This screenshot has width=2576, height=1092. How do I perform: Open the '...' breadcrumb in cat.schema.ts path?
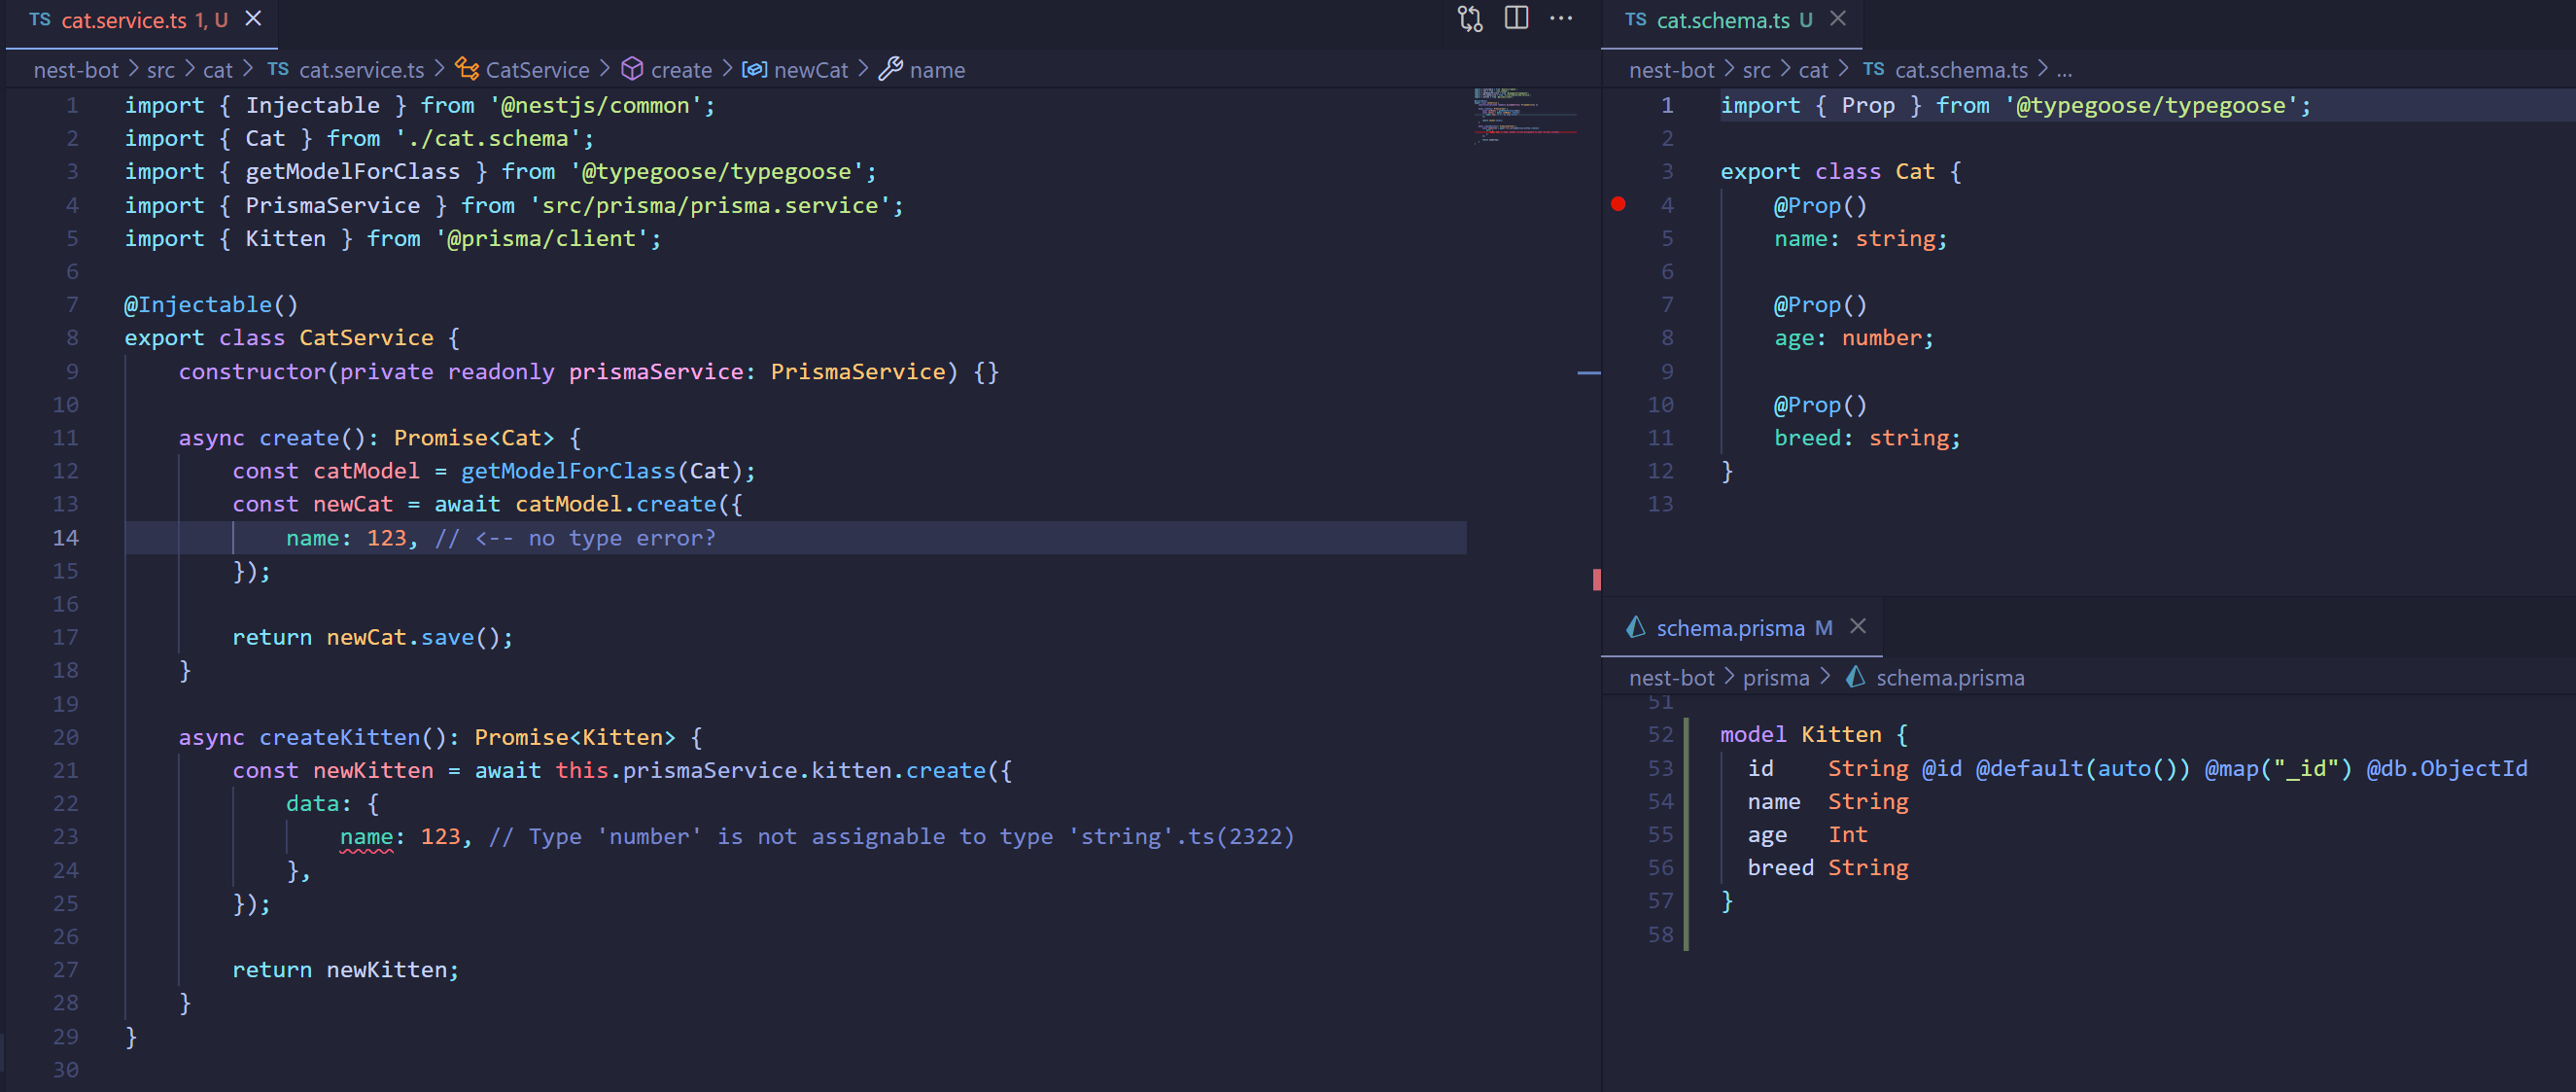pos(2064,69)
